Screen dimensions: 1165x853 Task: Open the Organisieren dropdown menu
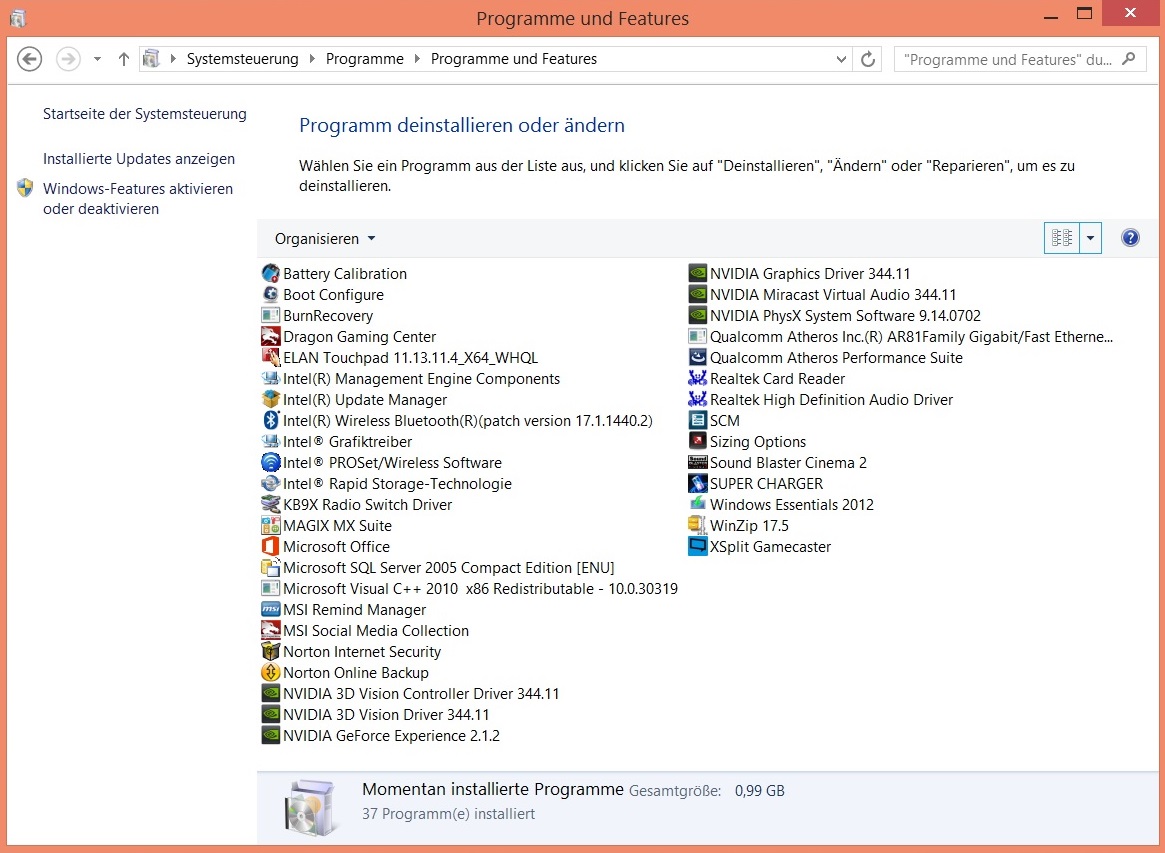[x=325, y=239]
